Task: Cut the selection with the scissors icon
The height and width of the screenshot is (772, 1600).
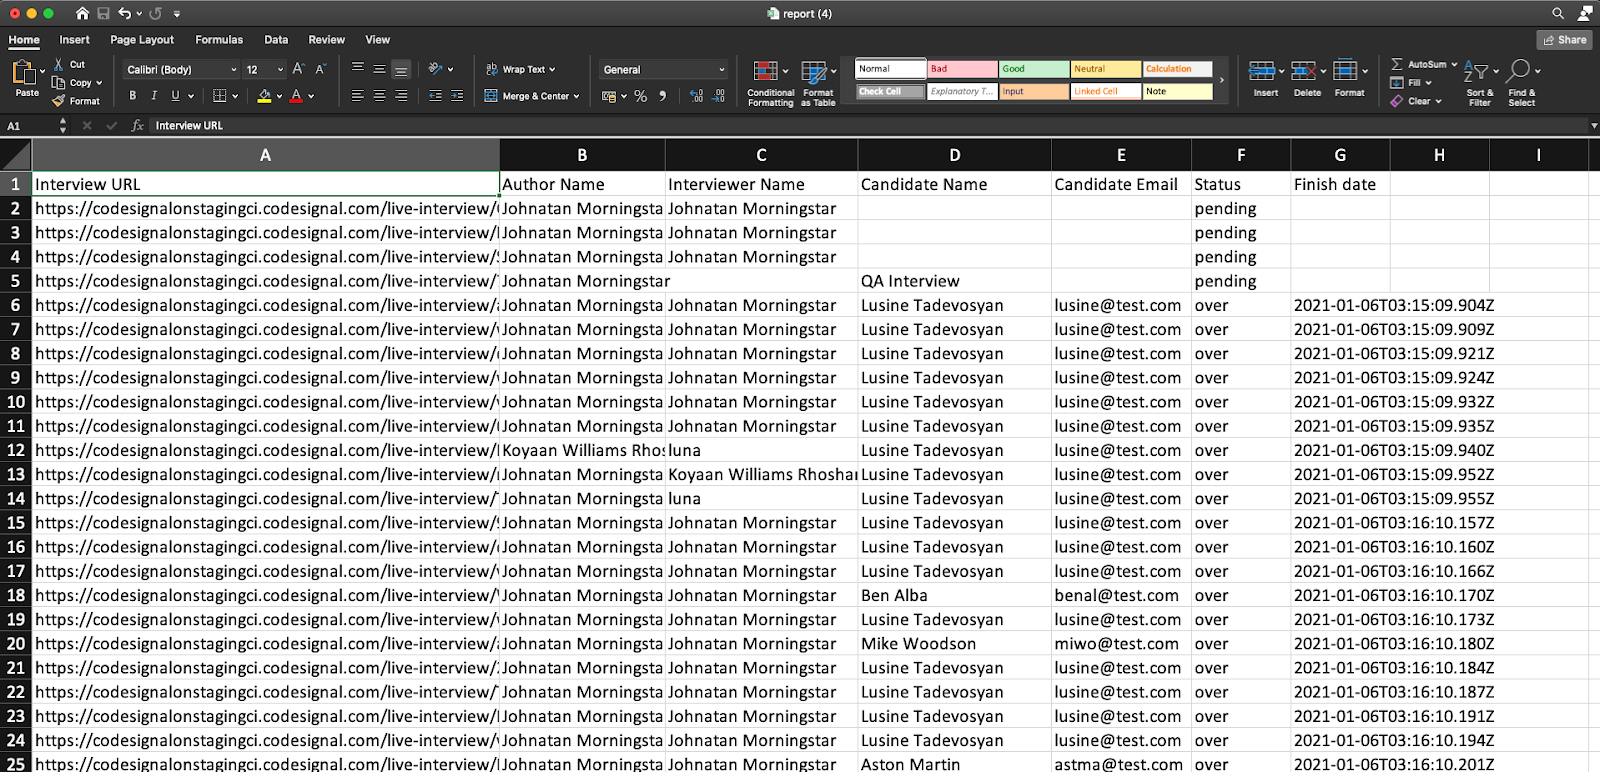Action: pyautogui.click(x=59, y=64)
